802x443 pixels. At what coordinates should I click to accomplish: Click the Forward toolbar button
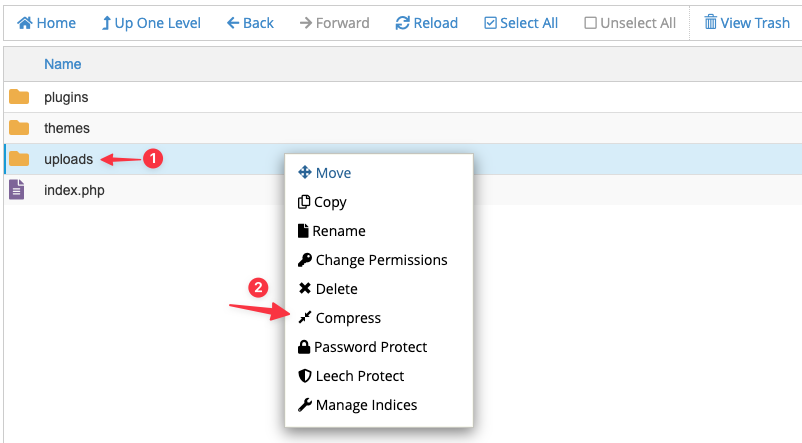335,23
